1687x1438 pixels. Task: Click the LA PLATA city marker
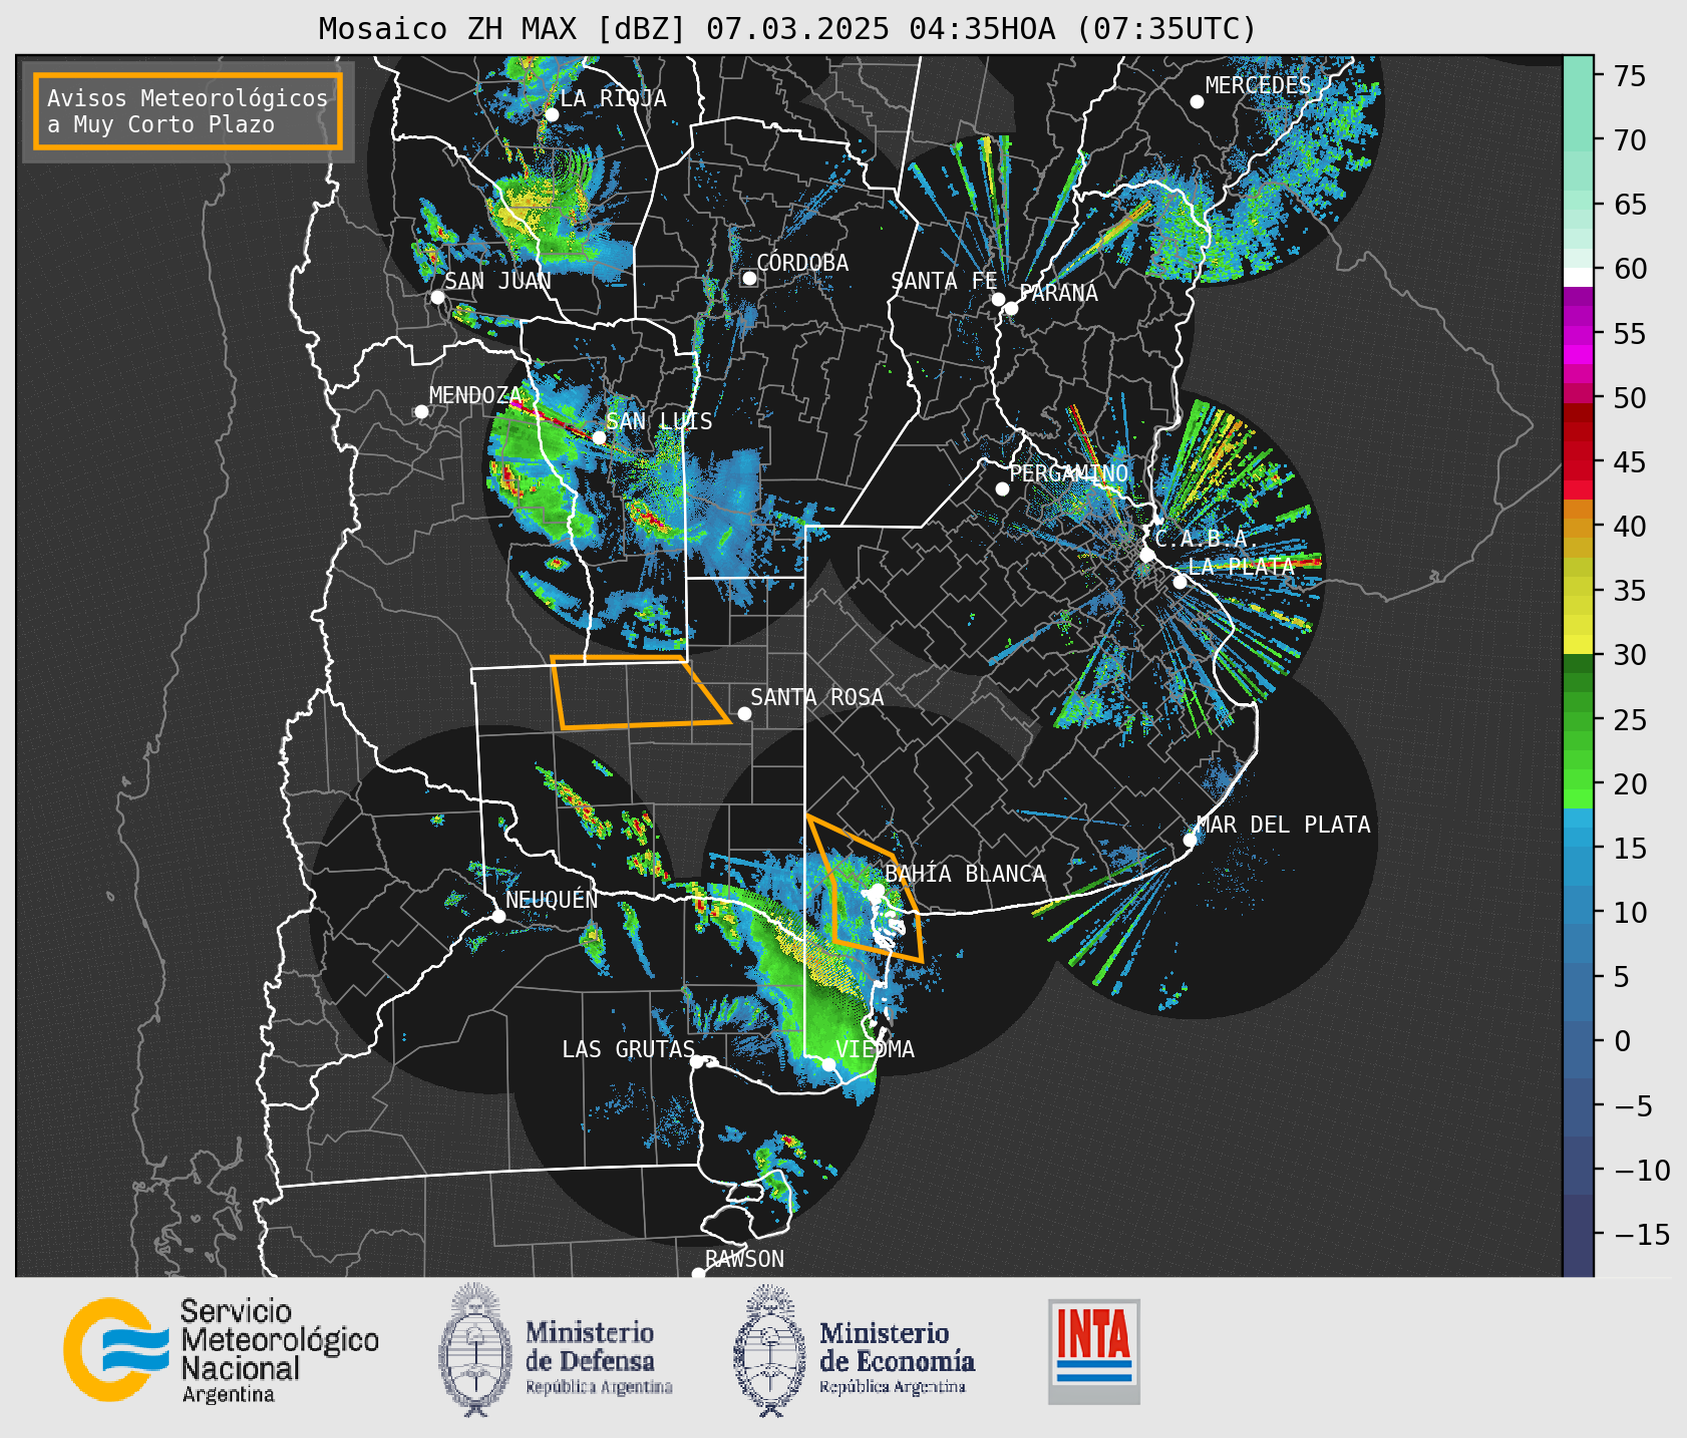(x=1180, y=582)
